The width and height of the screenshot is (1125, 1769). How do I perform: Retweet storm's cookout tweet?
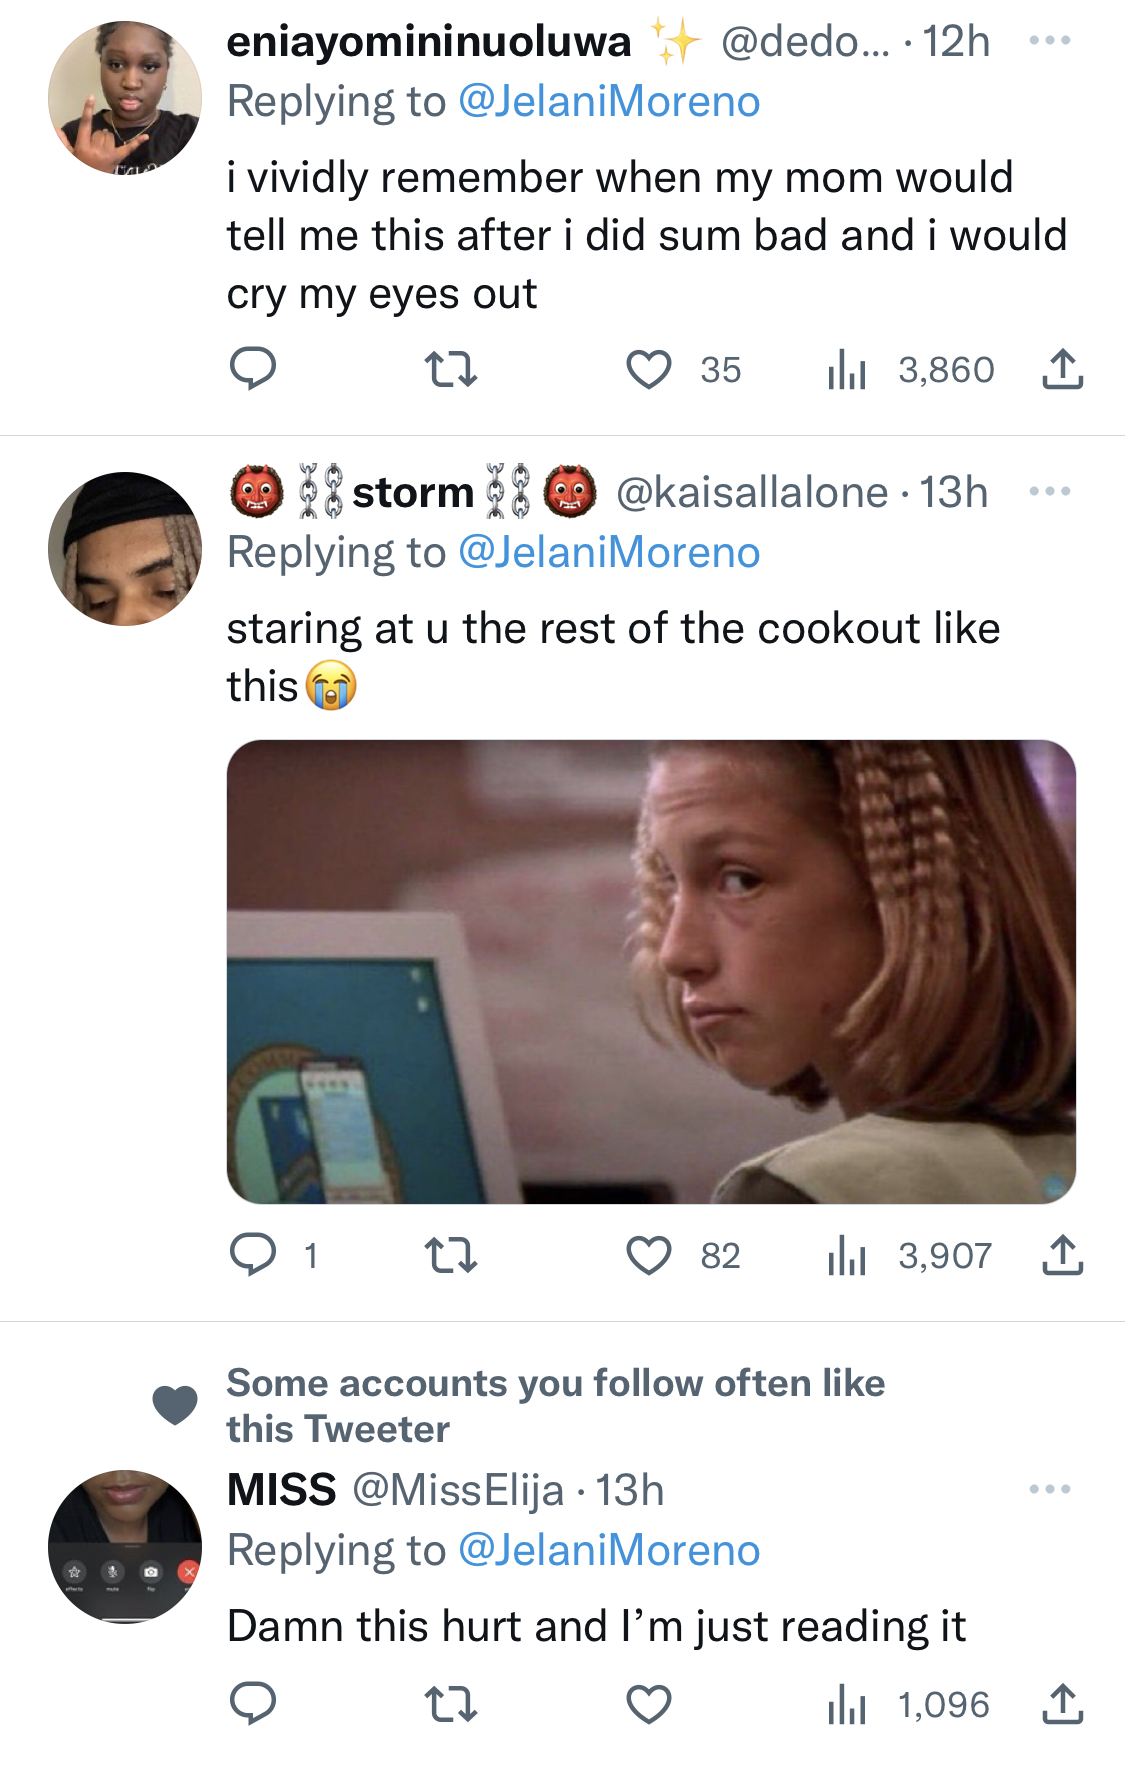[451, 1254]
